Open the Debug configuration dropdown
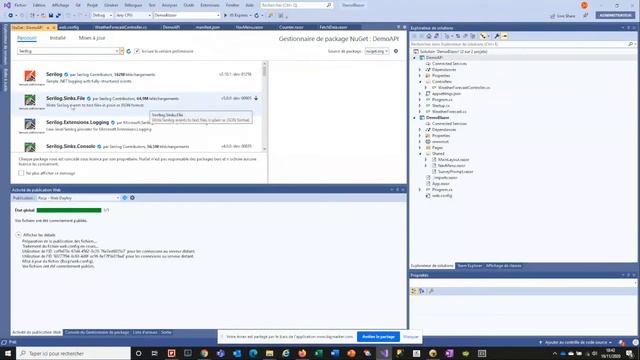The image size is (640, 360). coord(102,16)
